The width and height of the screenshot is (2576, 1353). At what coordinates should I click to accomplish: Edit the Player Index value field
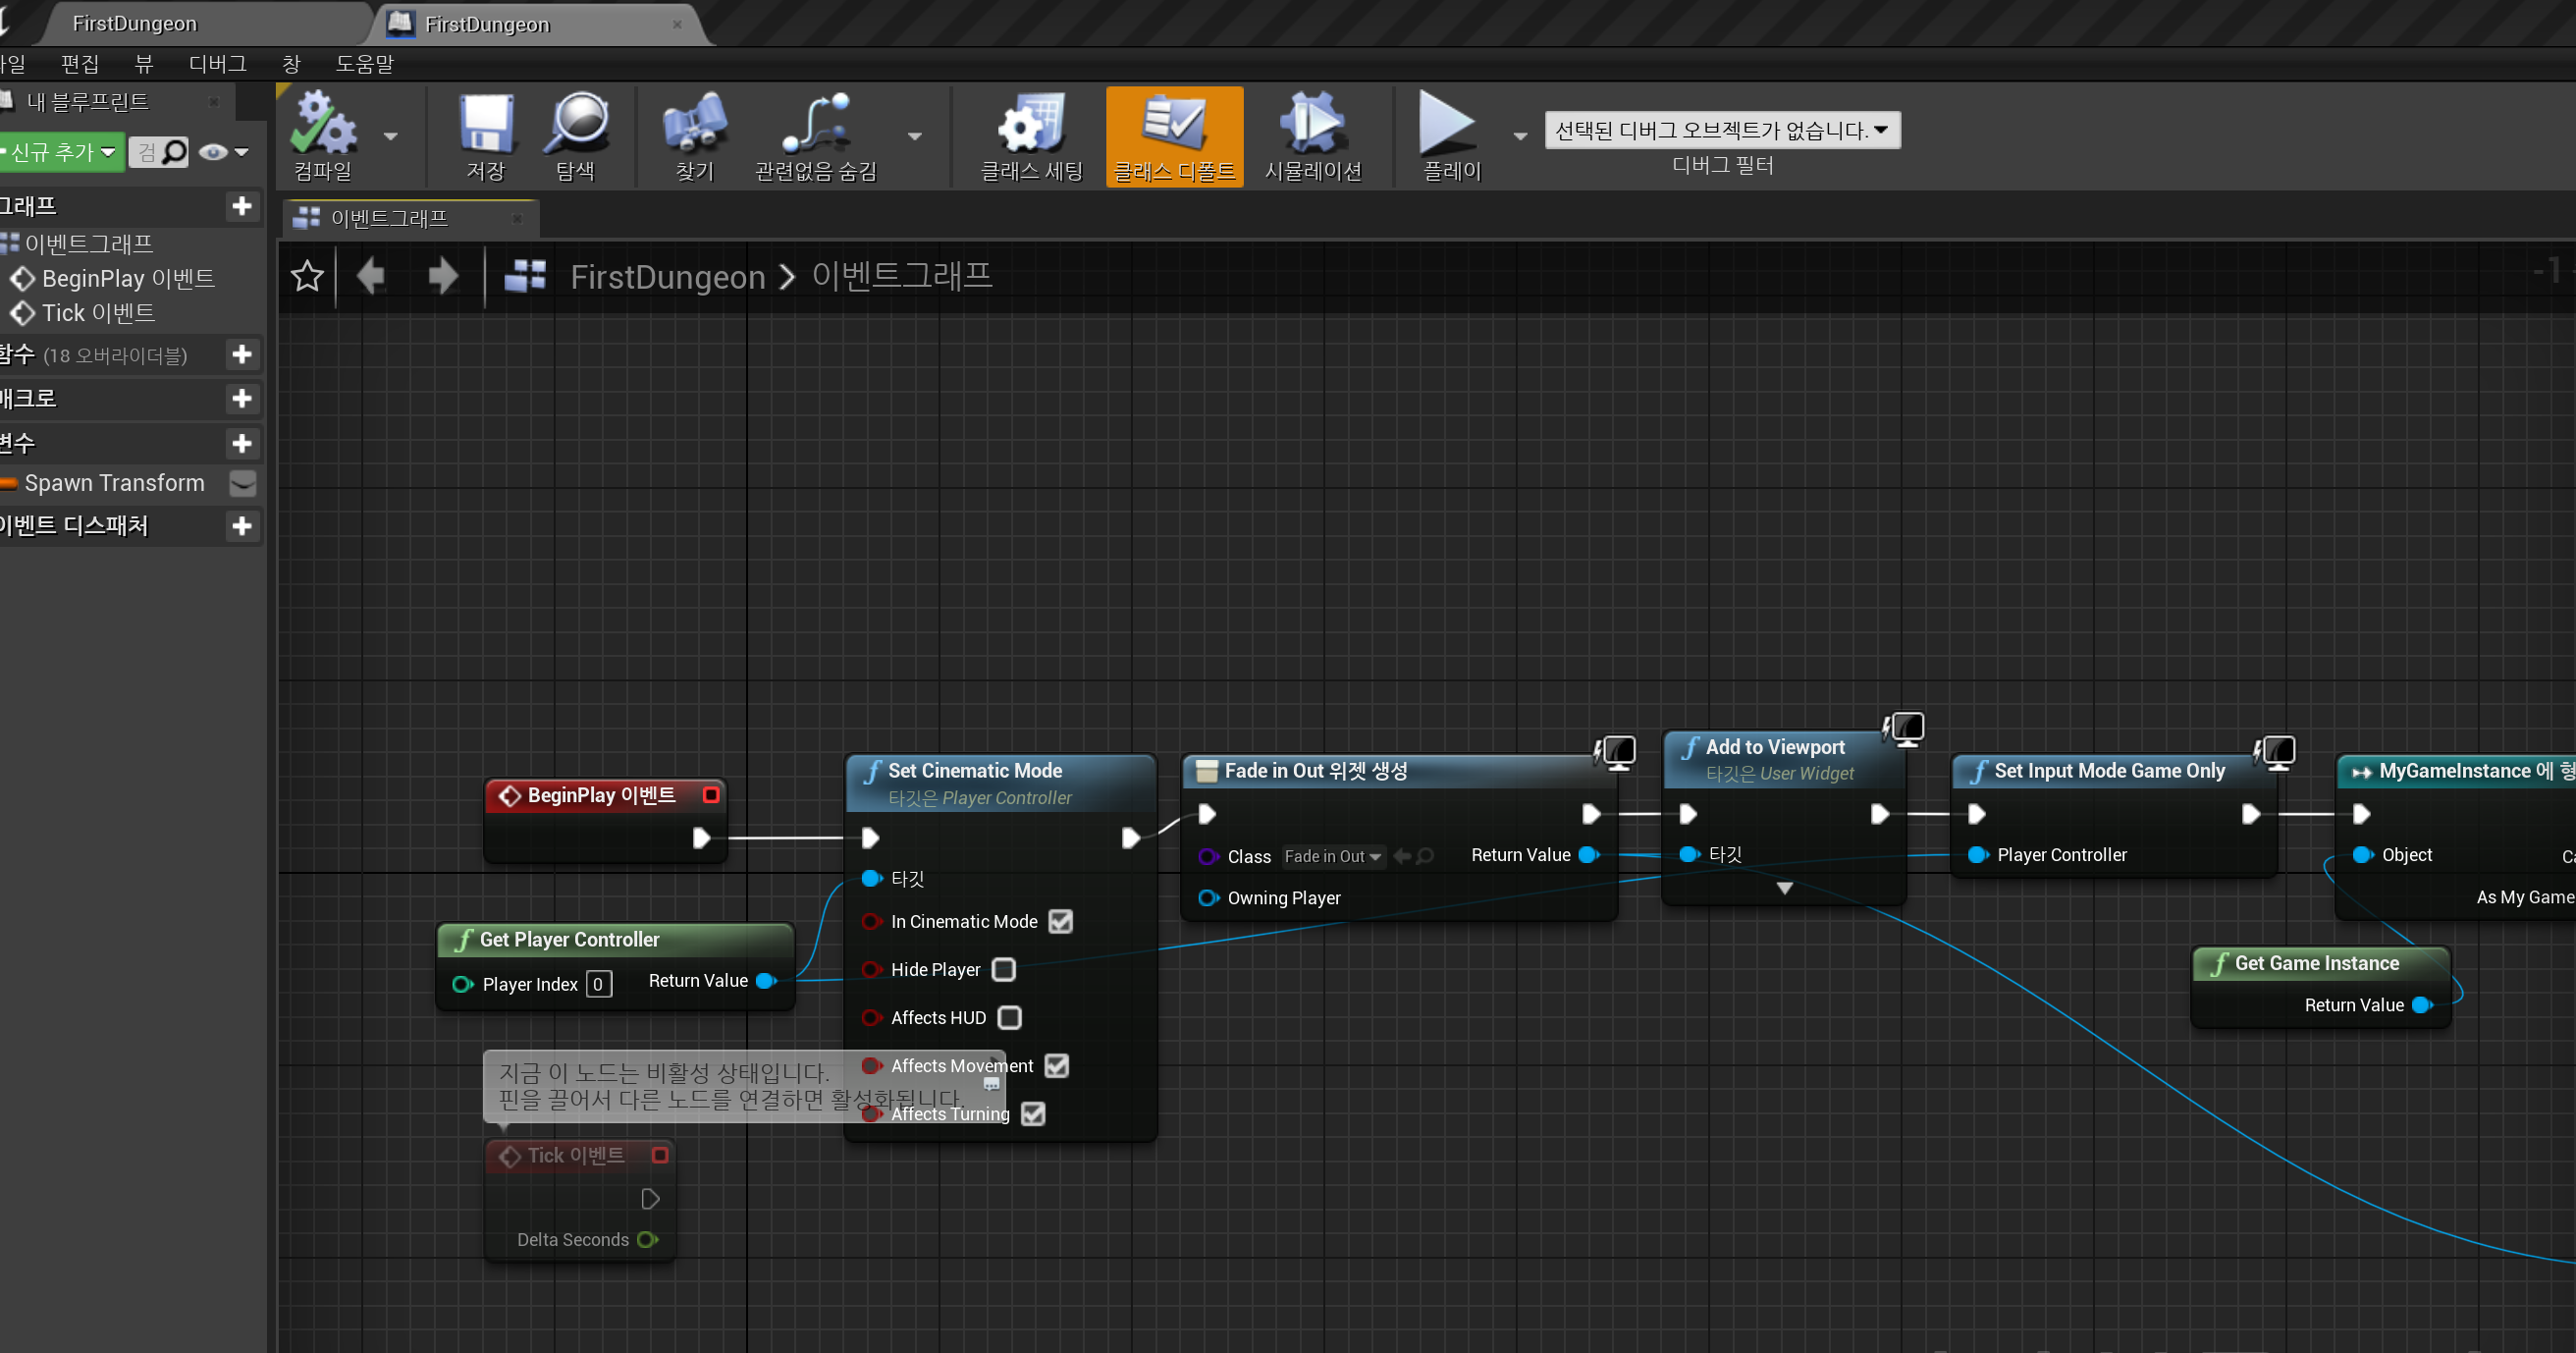(x=598, y=983)
